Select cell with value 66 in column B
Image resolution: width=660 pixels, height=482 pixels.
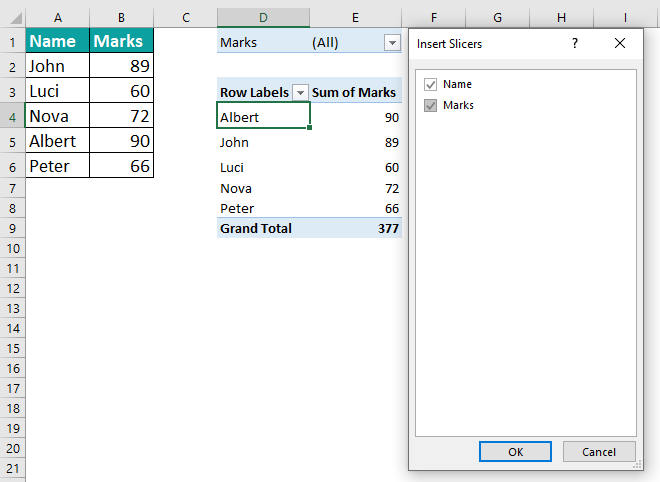click(x=121, y=165)
